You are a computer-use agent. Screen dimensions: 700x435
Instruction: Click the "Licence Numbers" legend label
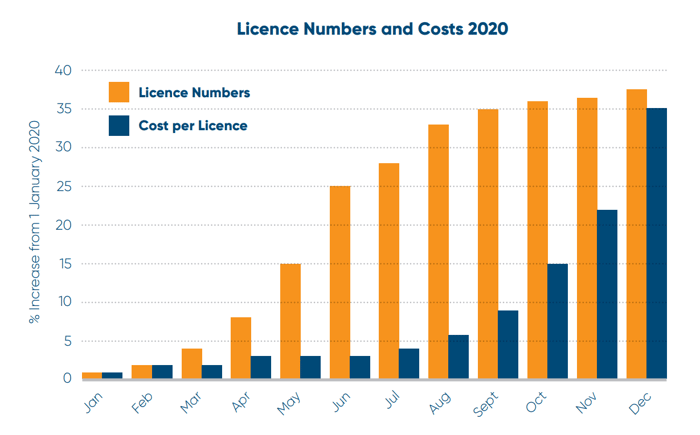click(194, 92)
